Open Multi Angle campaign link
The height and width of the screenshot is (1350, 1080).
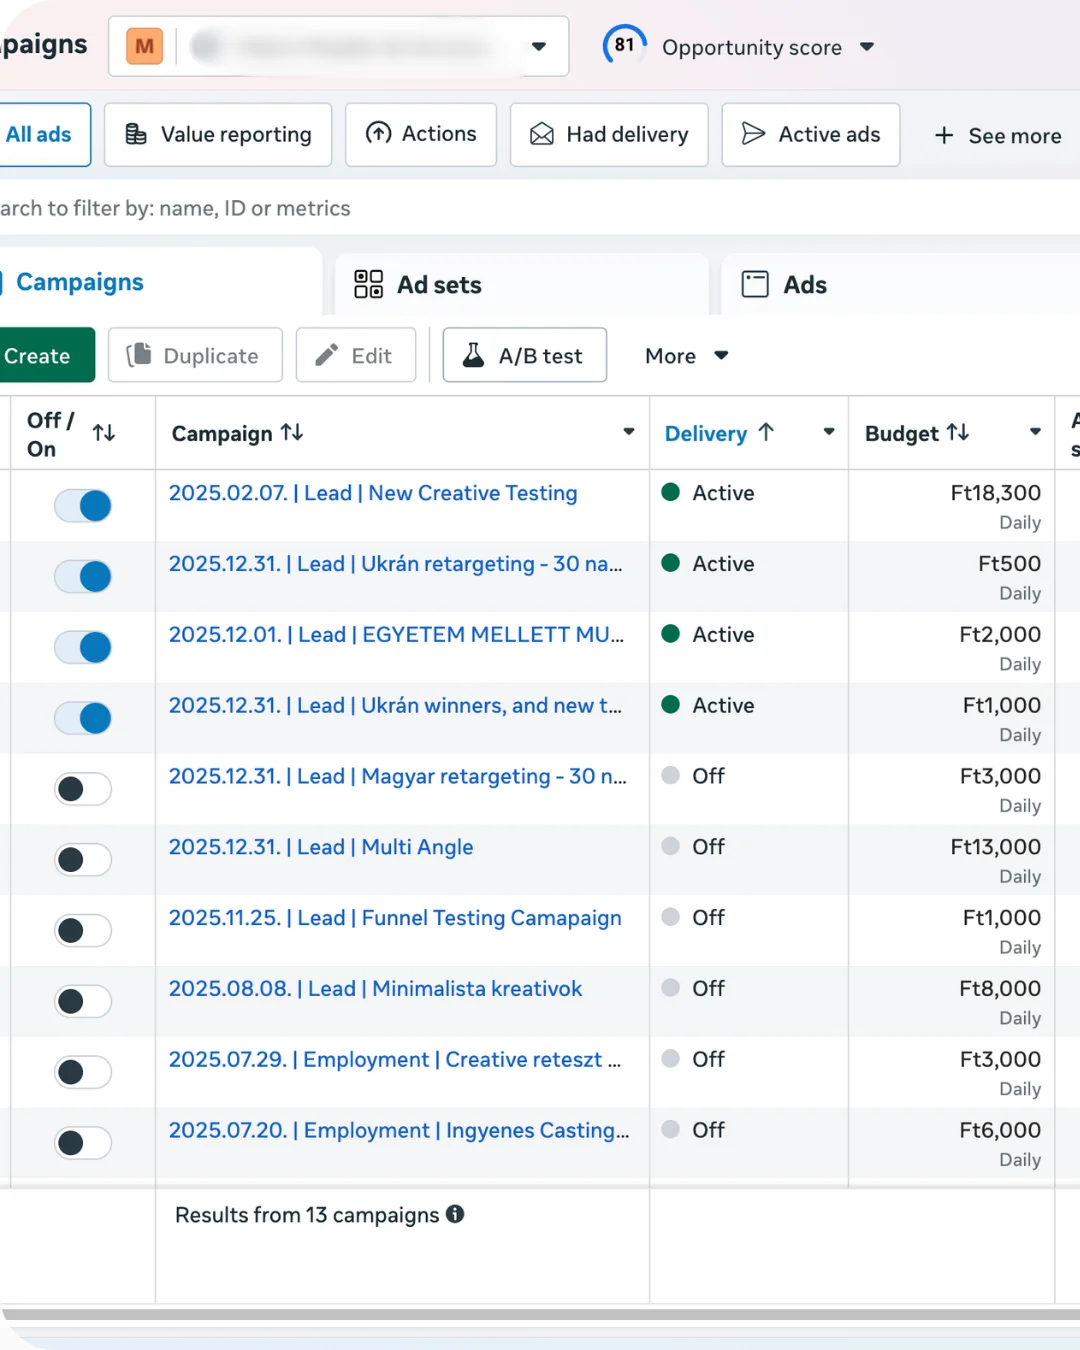click(321, 847)
